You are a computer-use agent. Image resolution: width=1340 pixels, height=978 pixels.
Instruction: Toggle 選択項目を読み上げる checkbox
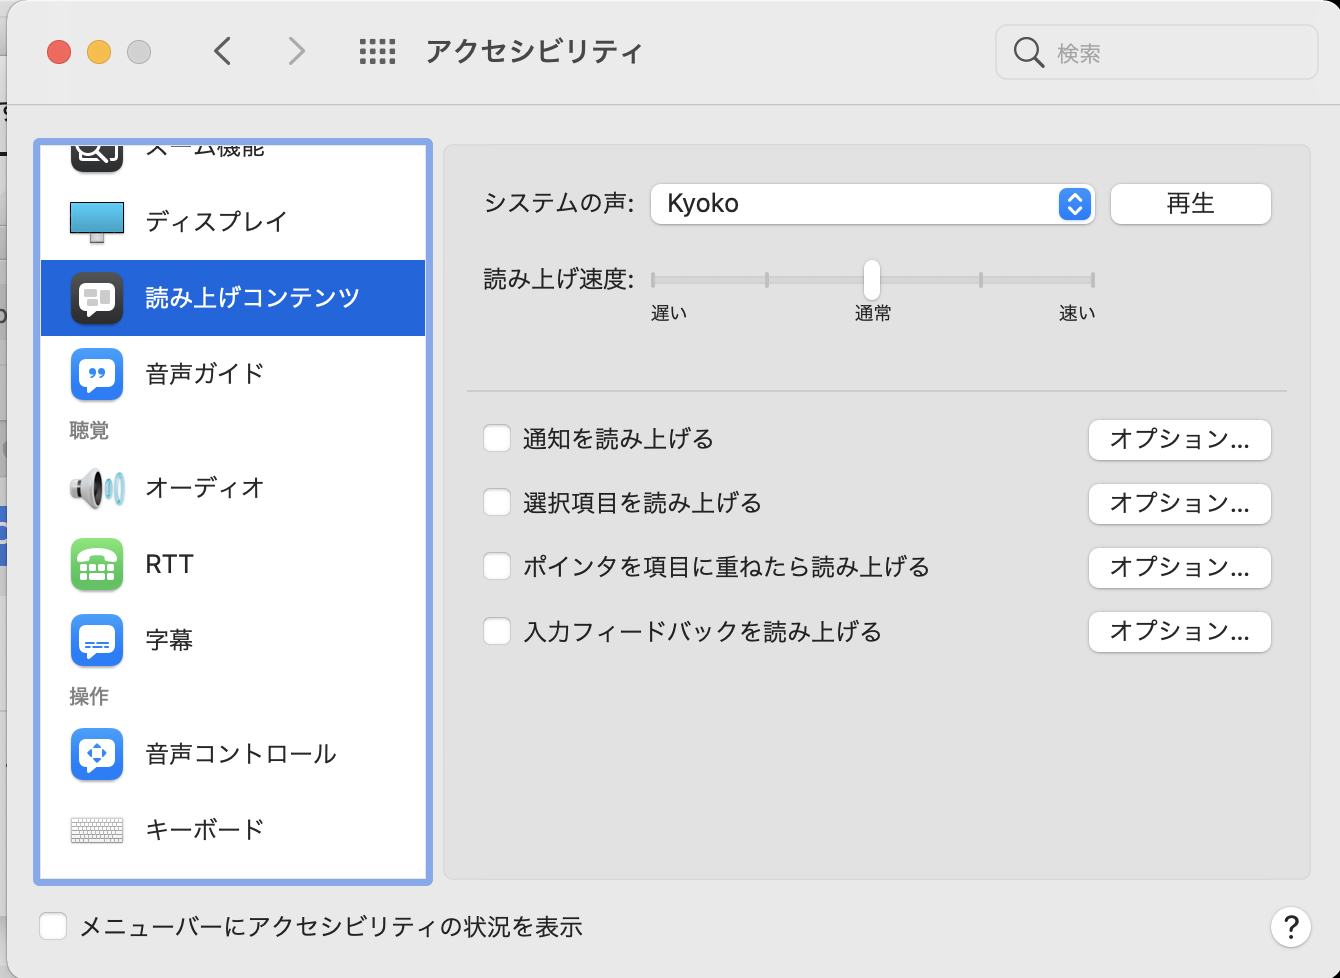coord(497,502)
